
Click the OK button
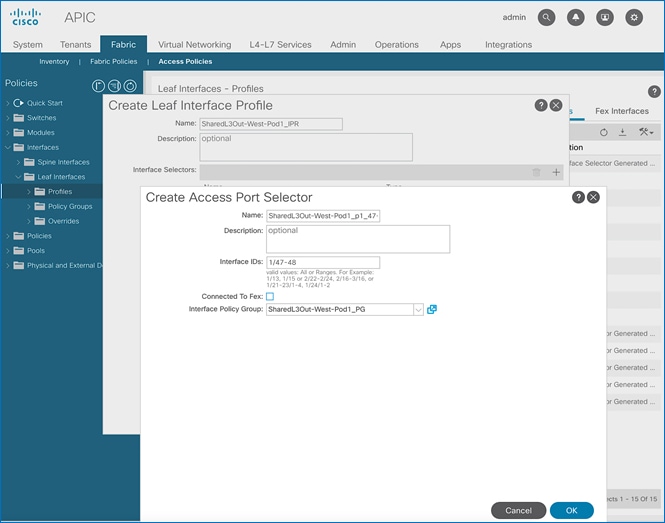pos(572,510)
